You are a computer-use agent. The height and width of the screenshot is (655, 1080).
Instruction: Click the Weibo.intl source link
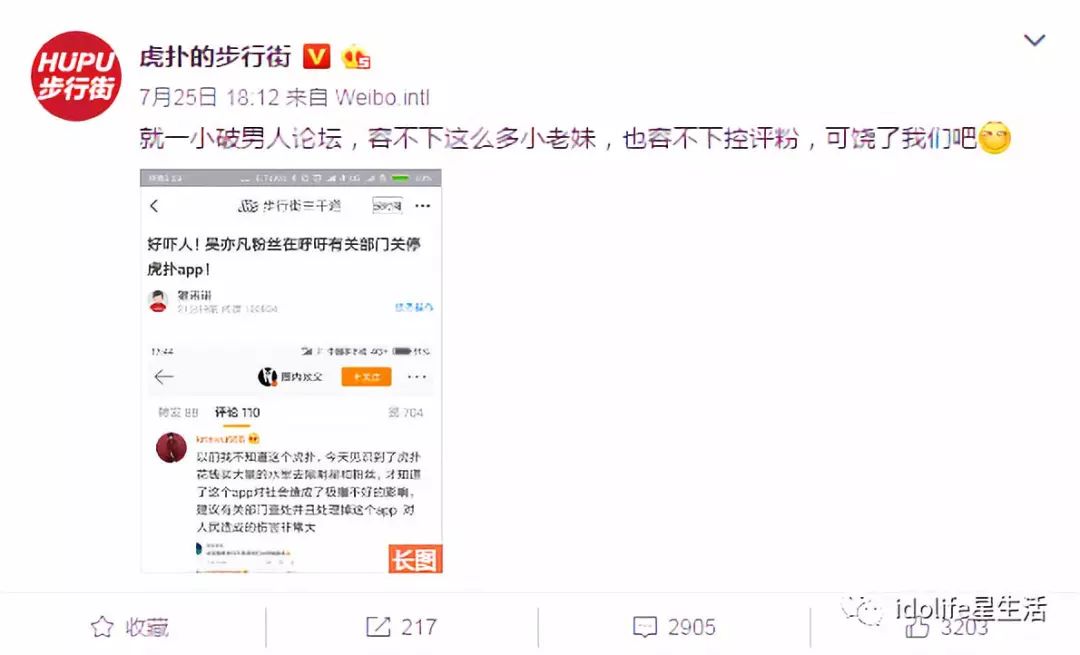(x=382, y=97)
